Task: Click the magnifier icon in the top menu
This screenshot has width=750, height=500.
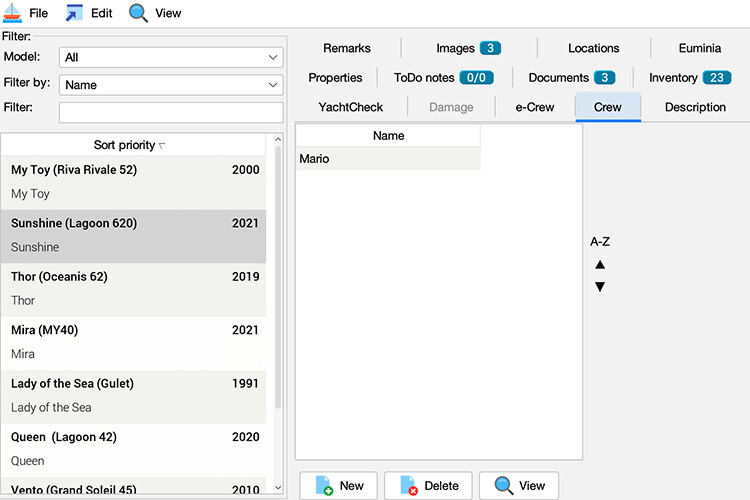Action: click(x=138, y=13)
